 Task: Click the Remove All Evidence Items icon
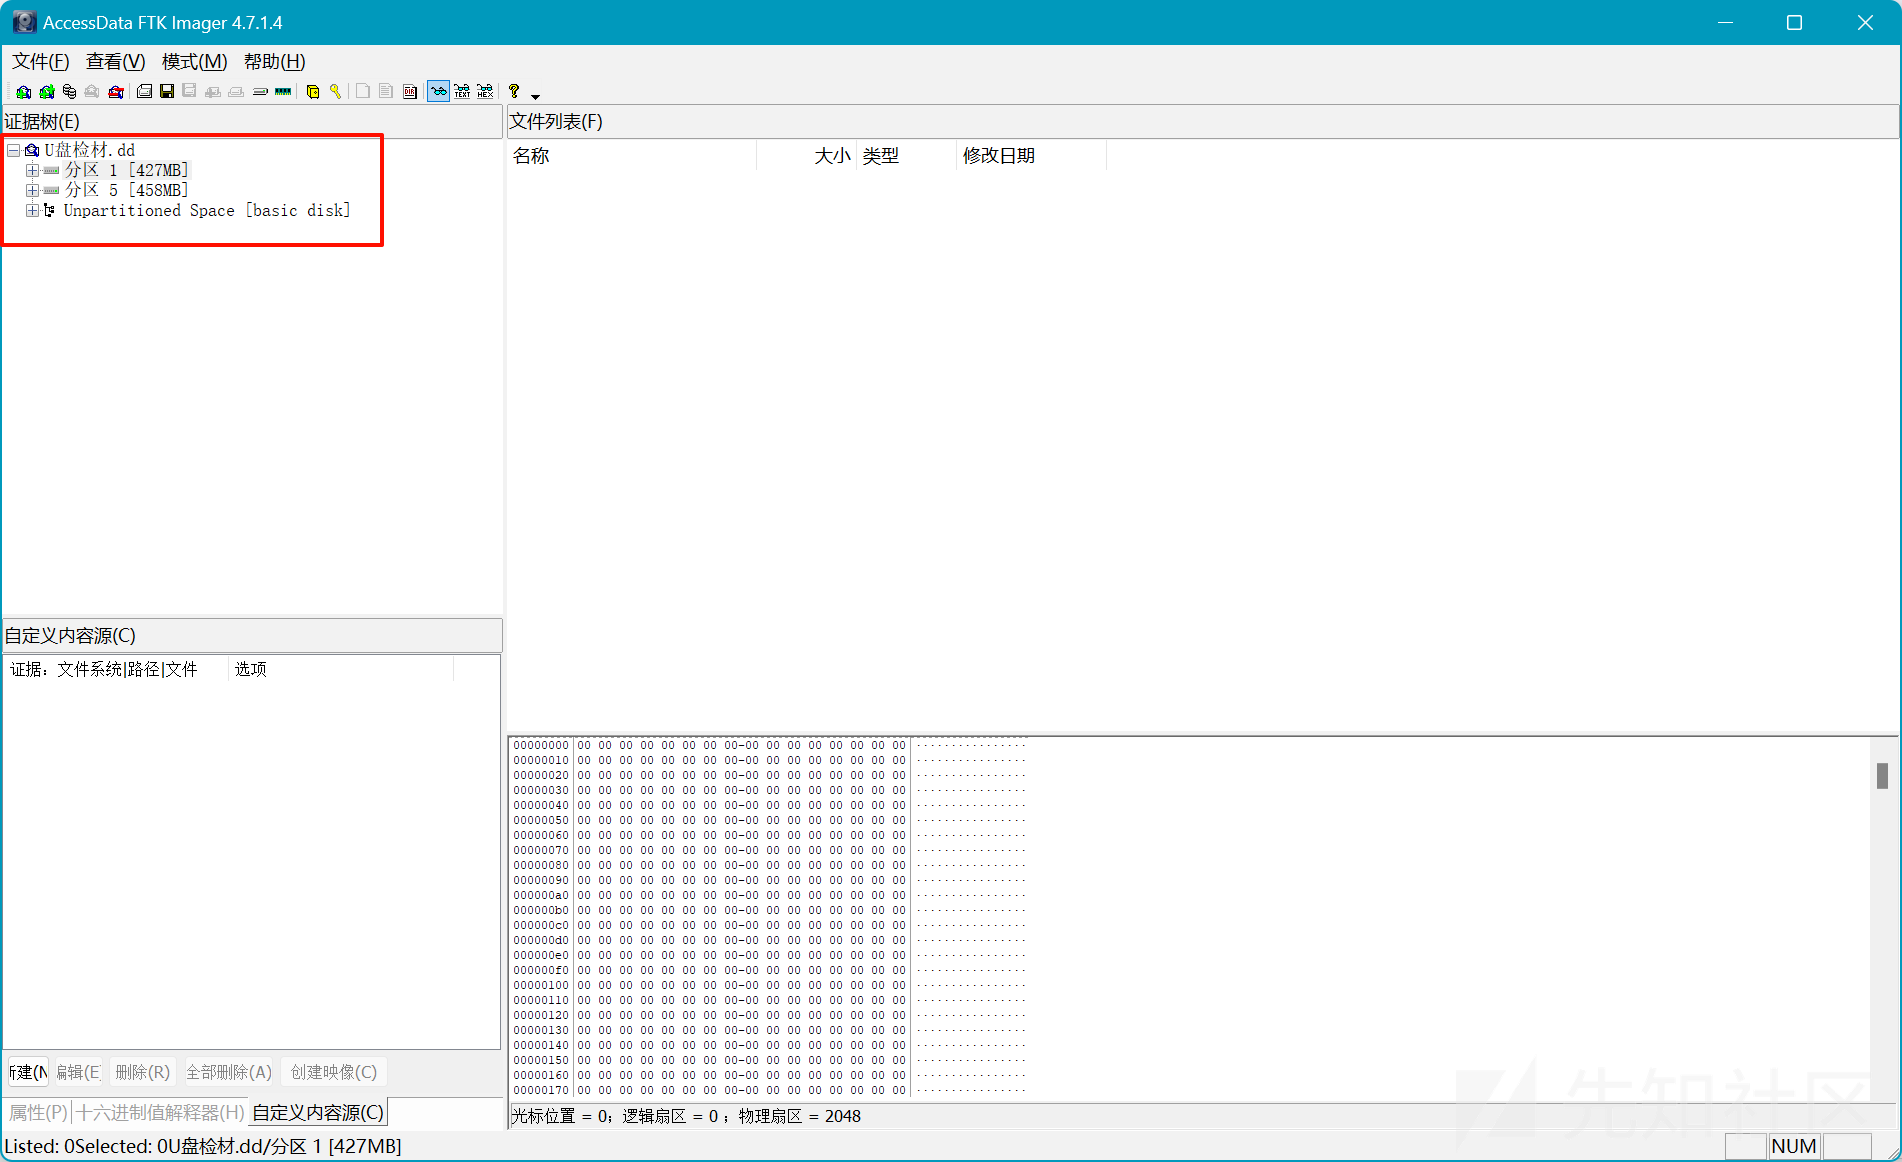pyautogui.click(x=116, y=92)
